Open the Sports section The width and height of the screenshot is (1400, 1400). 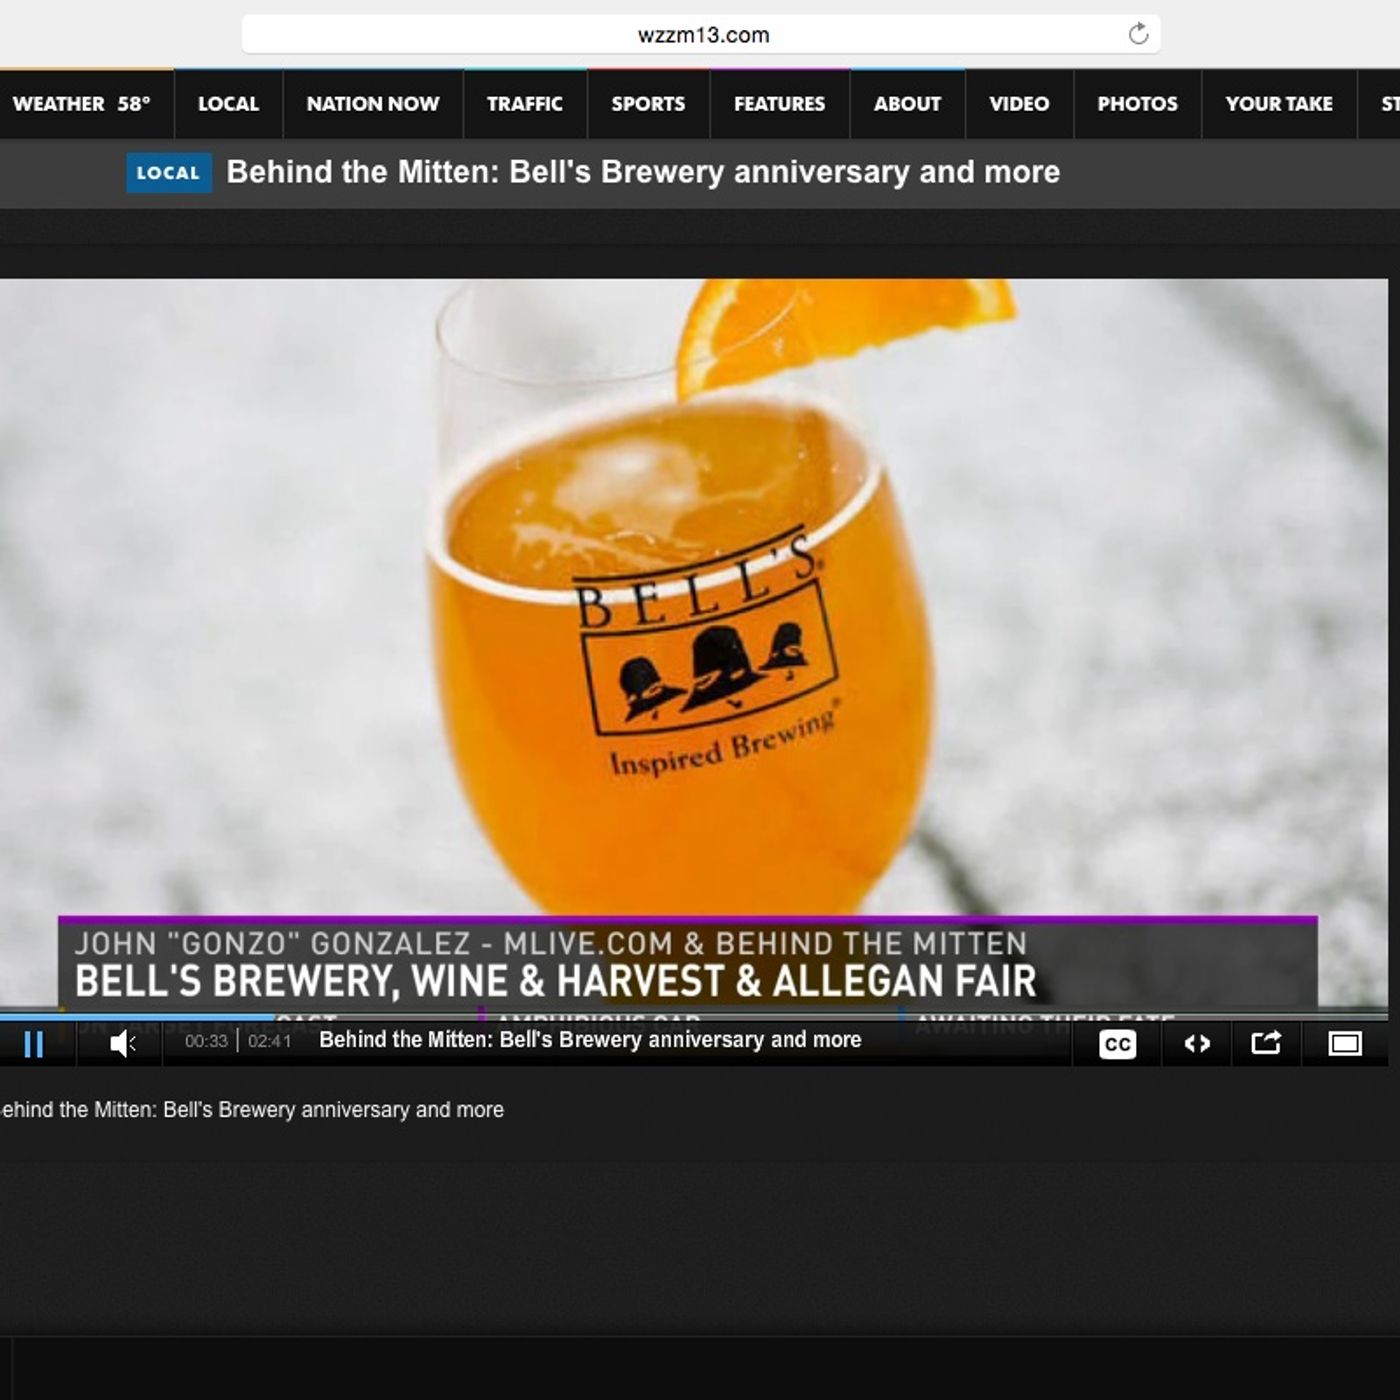pos(648,104)
